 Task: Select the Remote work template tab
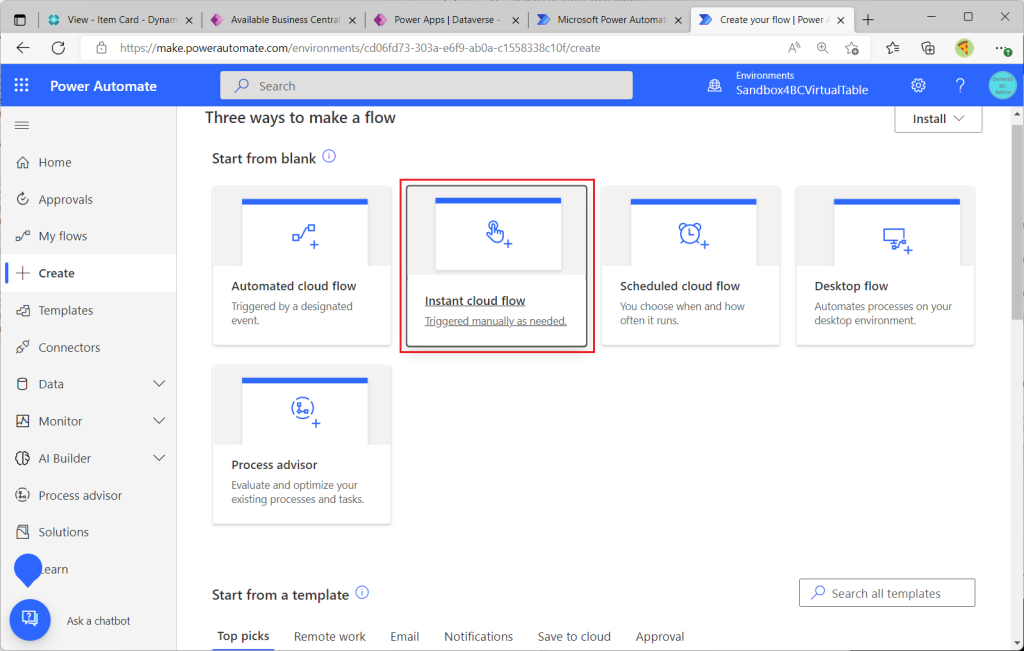(x=330, y=636)
